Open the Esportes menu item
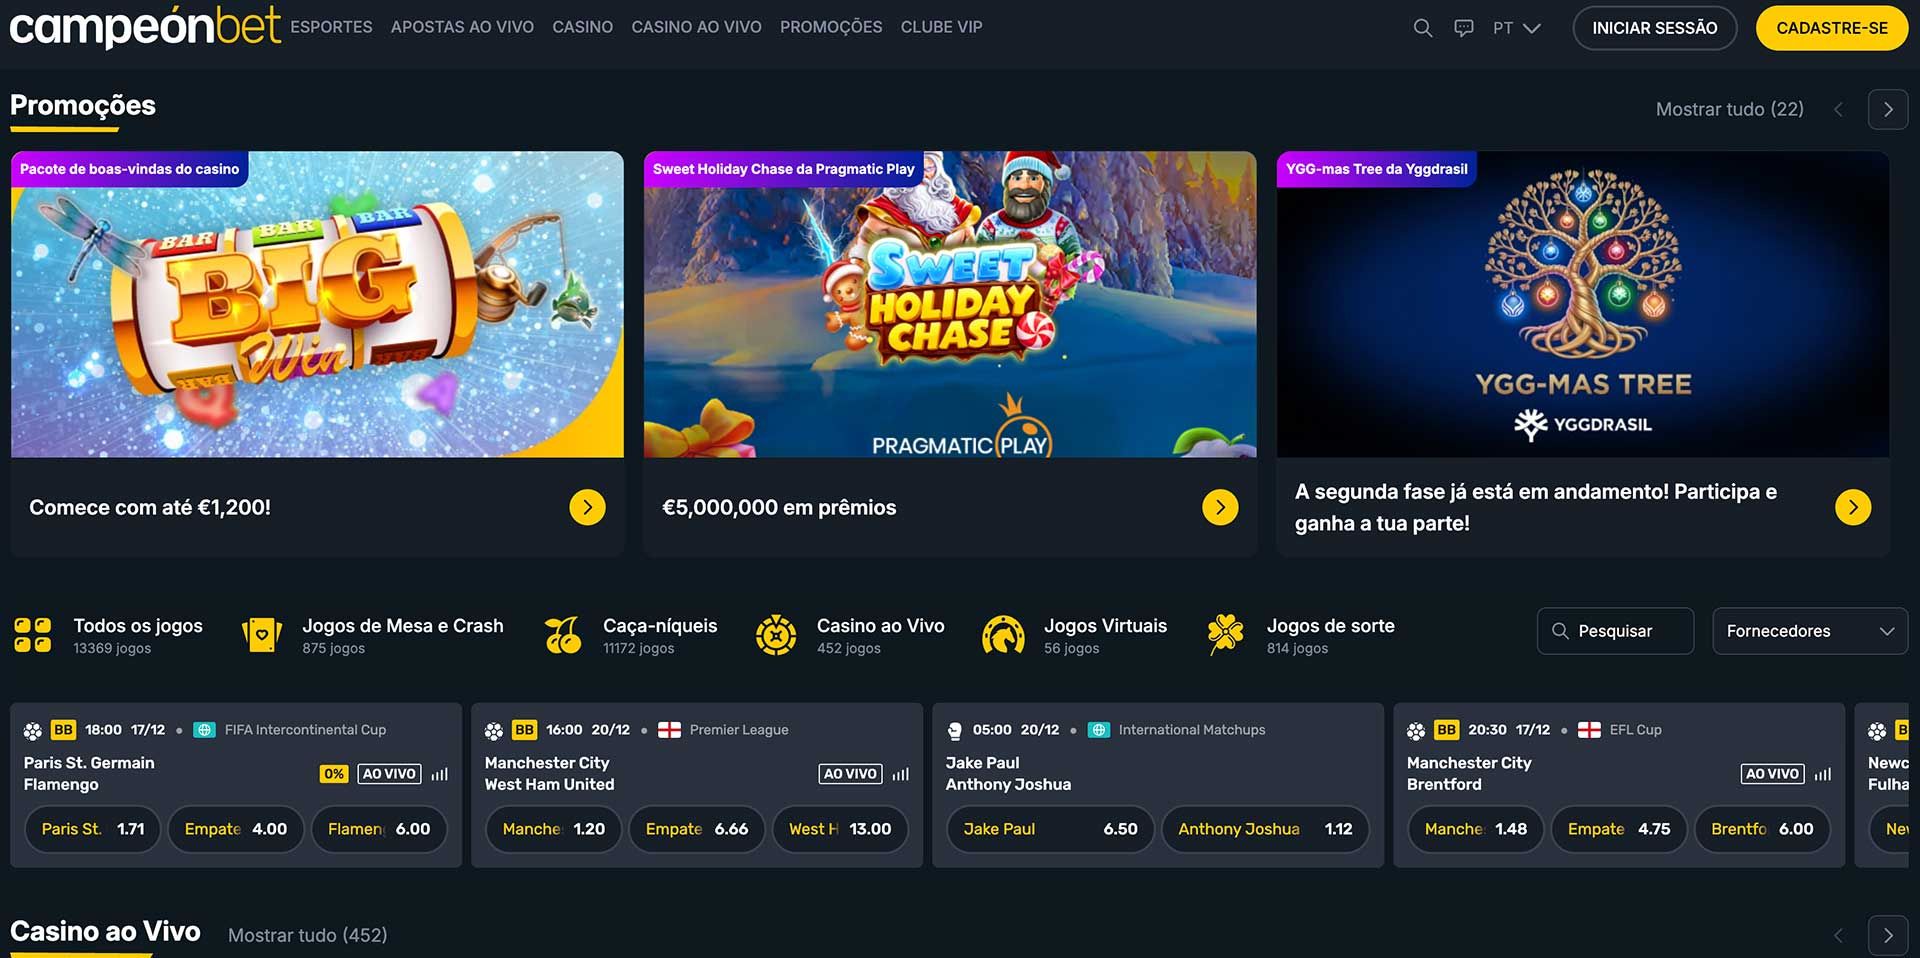The image size is (1920, 958). pyautogui.click(x=331, y=27)
